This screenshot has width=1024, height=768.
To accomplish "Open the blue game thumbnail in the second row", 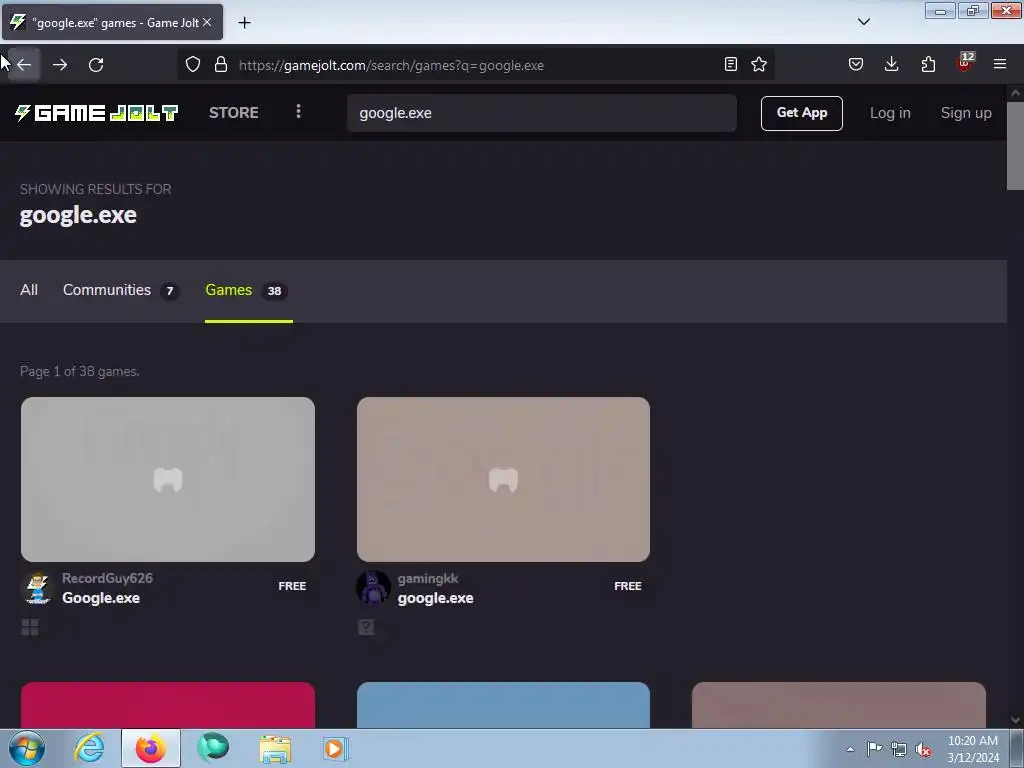I will [504, 705].
